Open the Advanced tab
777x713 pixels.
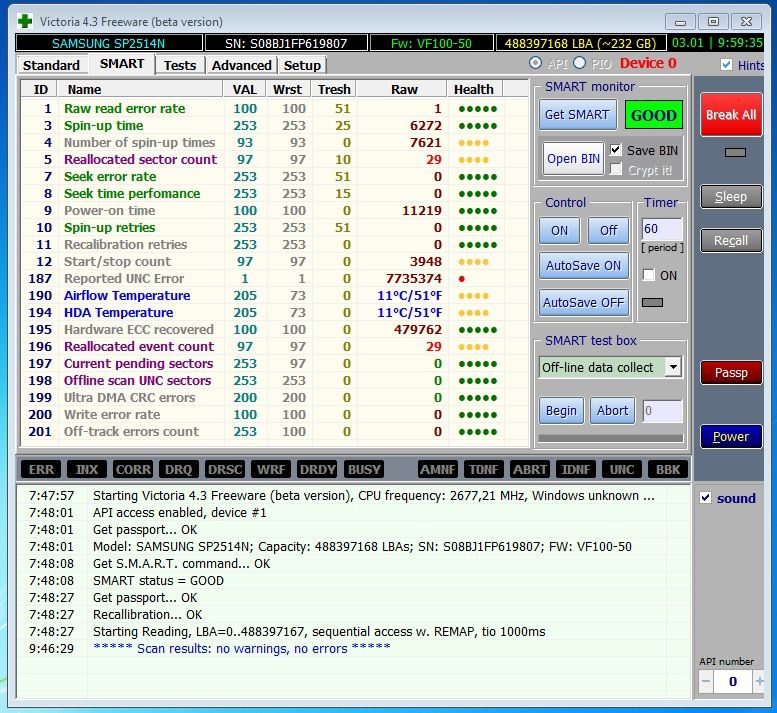pyautogui.click(x=241, y=65)
